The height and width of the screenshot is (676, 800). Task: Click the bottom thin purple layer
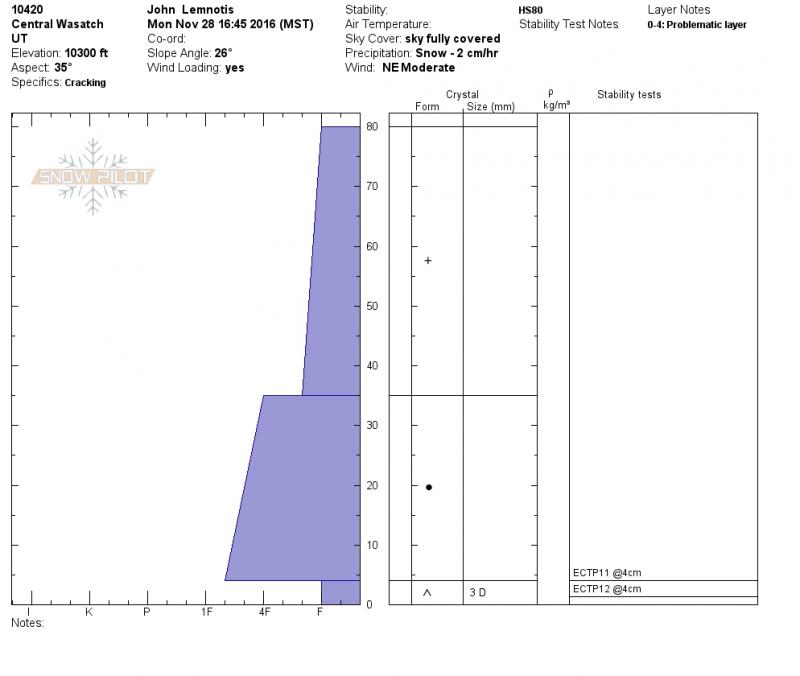pos(341,592)
